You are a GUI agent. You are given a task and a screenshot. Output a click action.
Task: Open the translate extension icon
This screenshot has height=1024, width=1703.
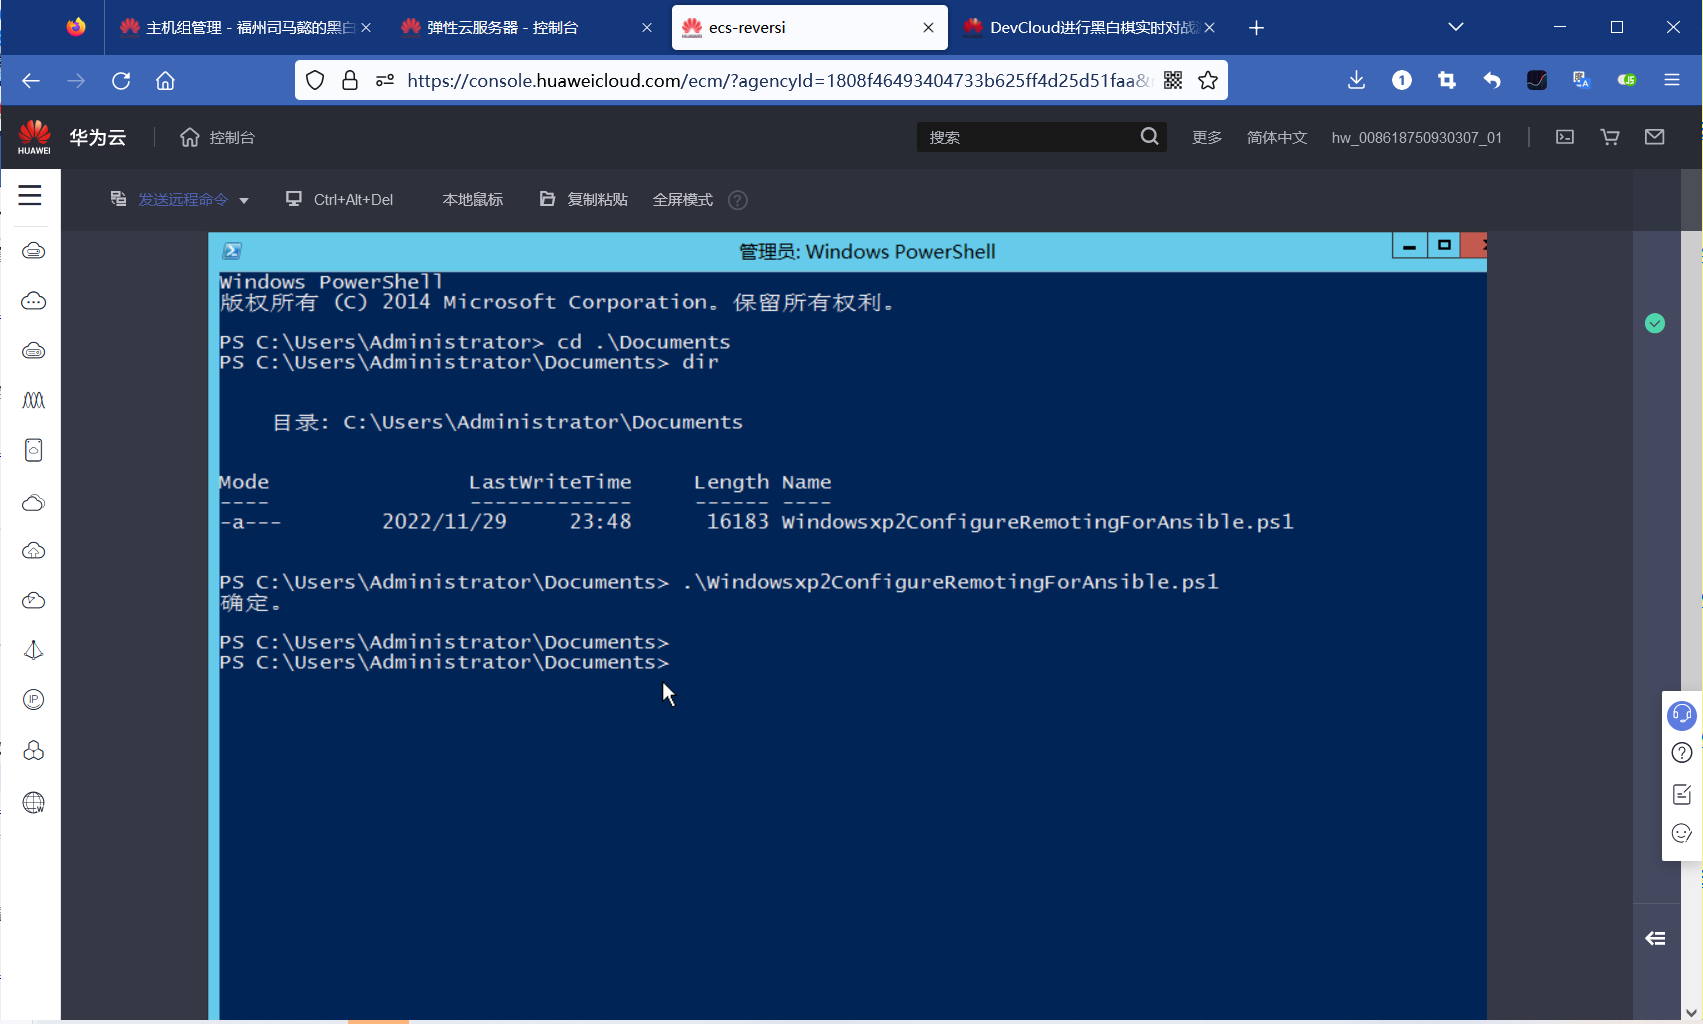tap(1582, 81)
